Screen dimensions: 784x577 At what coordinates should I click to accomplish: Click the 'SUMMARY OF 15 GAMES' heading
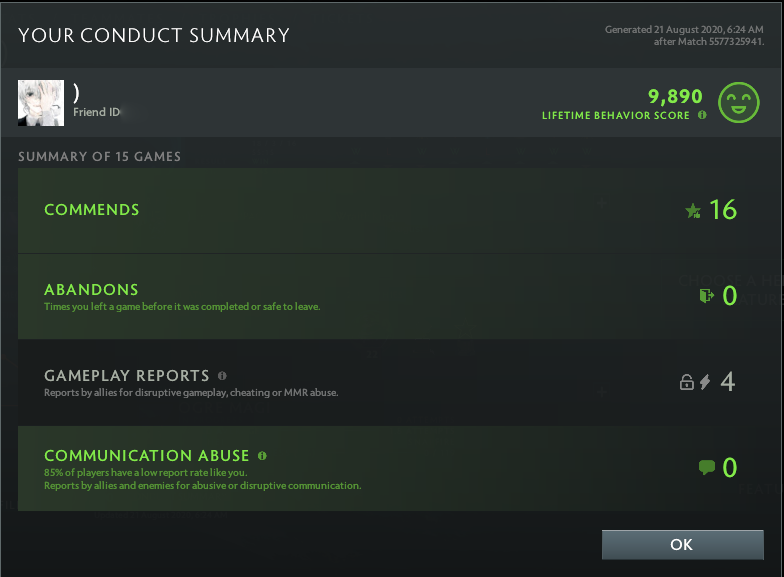tap(100, 156)
